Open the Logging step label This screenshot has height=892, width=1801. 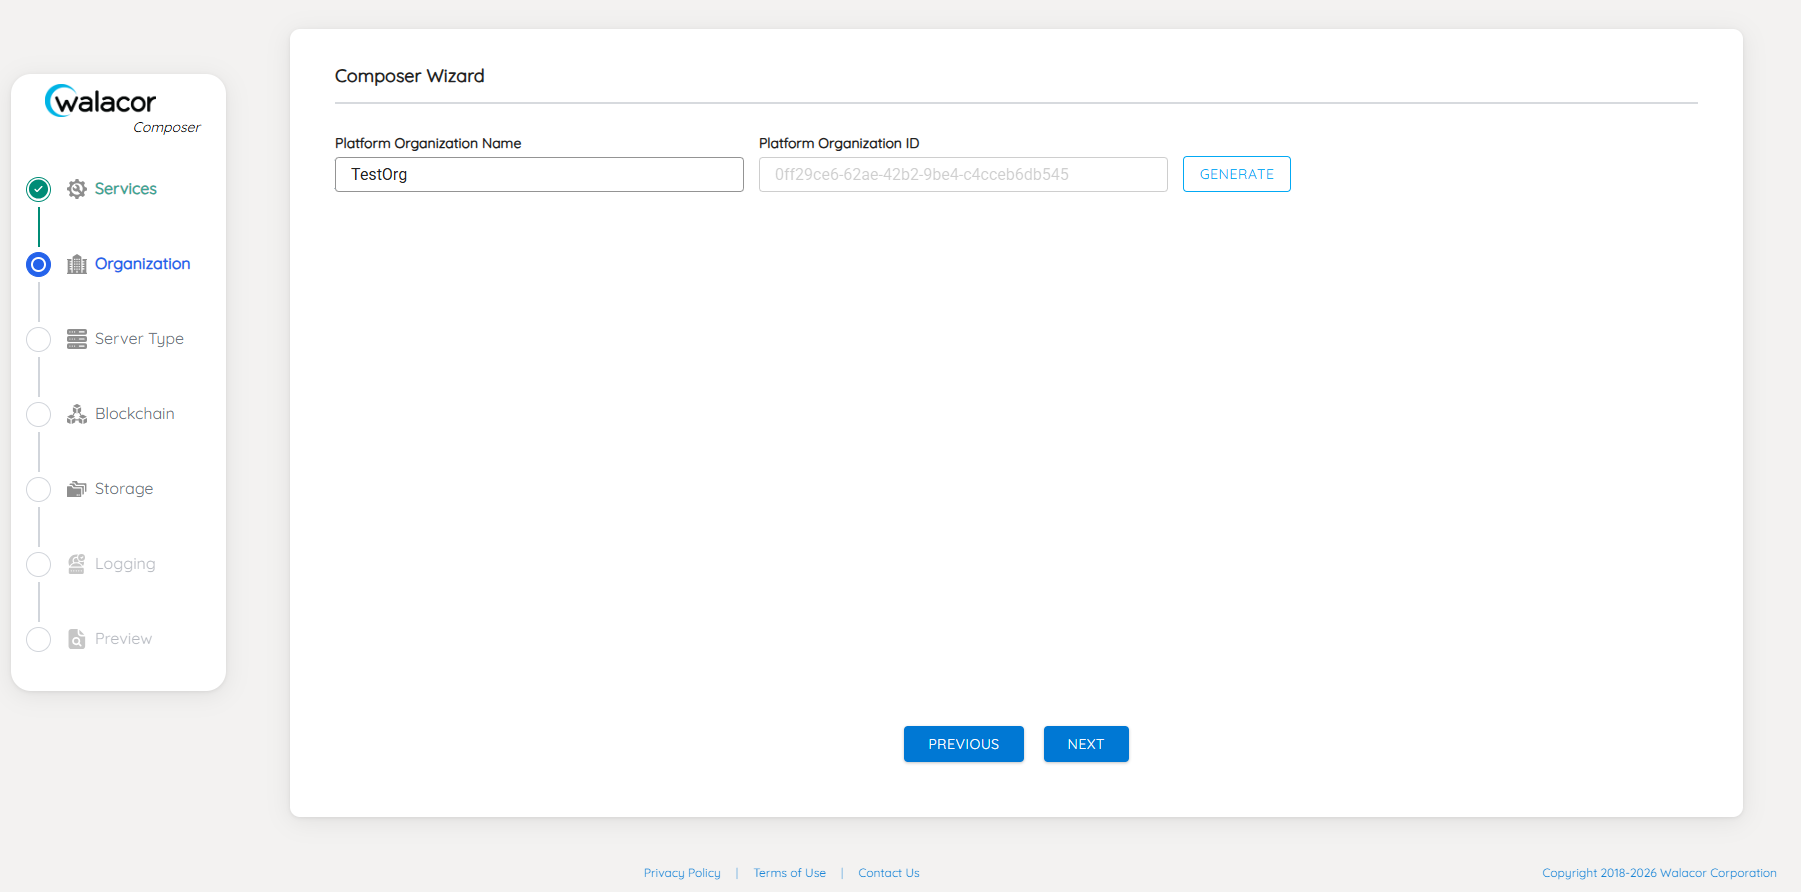(x=125, y=564)
